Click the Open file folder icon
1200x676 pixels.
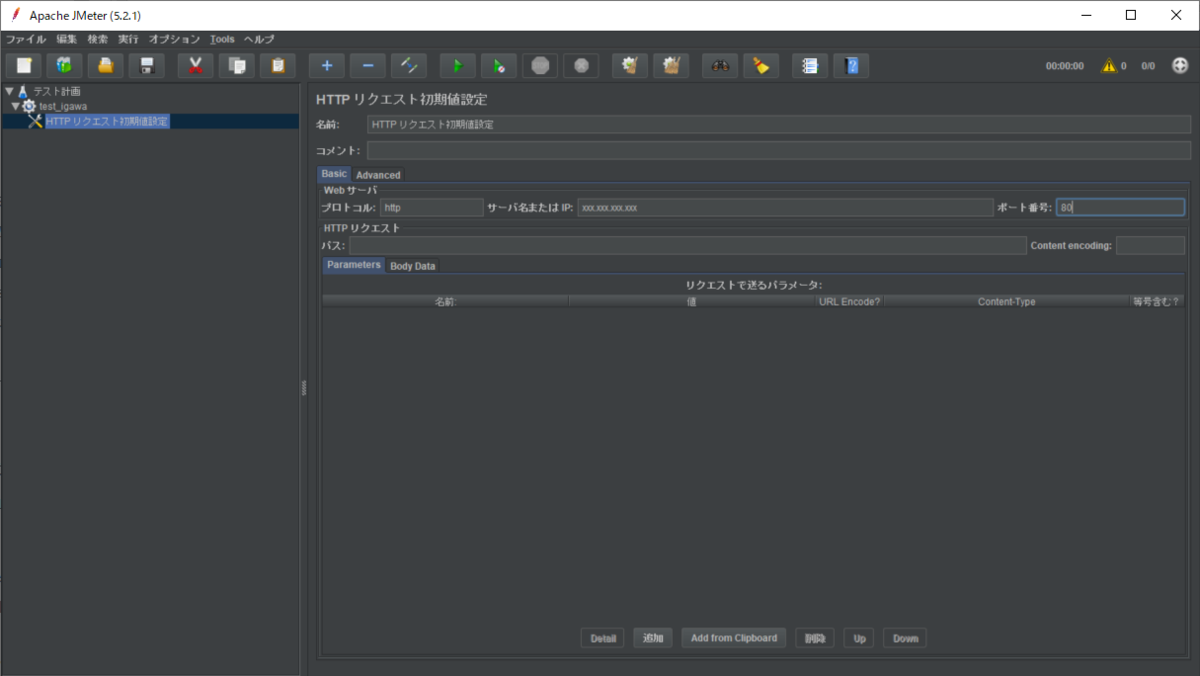click(x=105, y=66)
